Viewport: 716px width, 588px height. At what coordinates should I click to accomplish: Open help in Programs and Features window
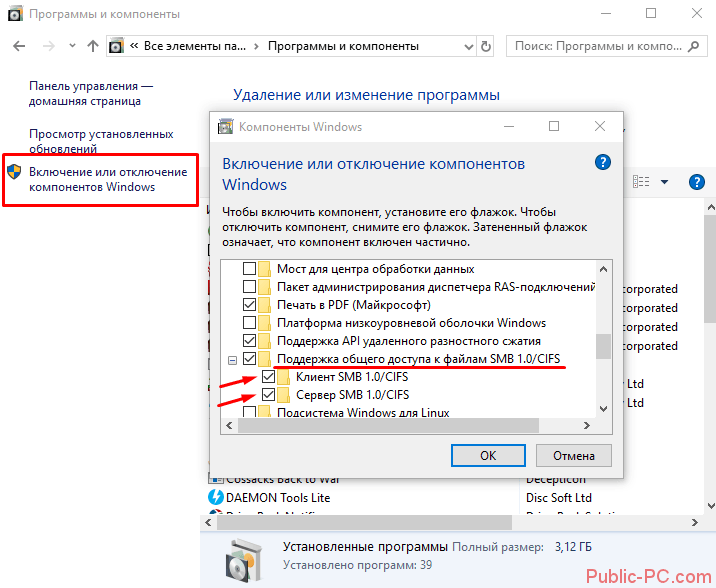696,182
